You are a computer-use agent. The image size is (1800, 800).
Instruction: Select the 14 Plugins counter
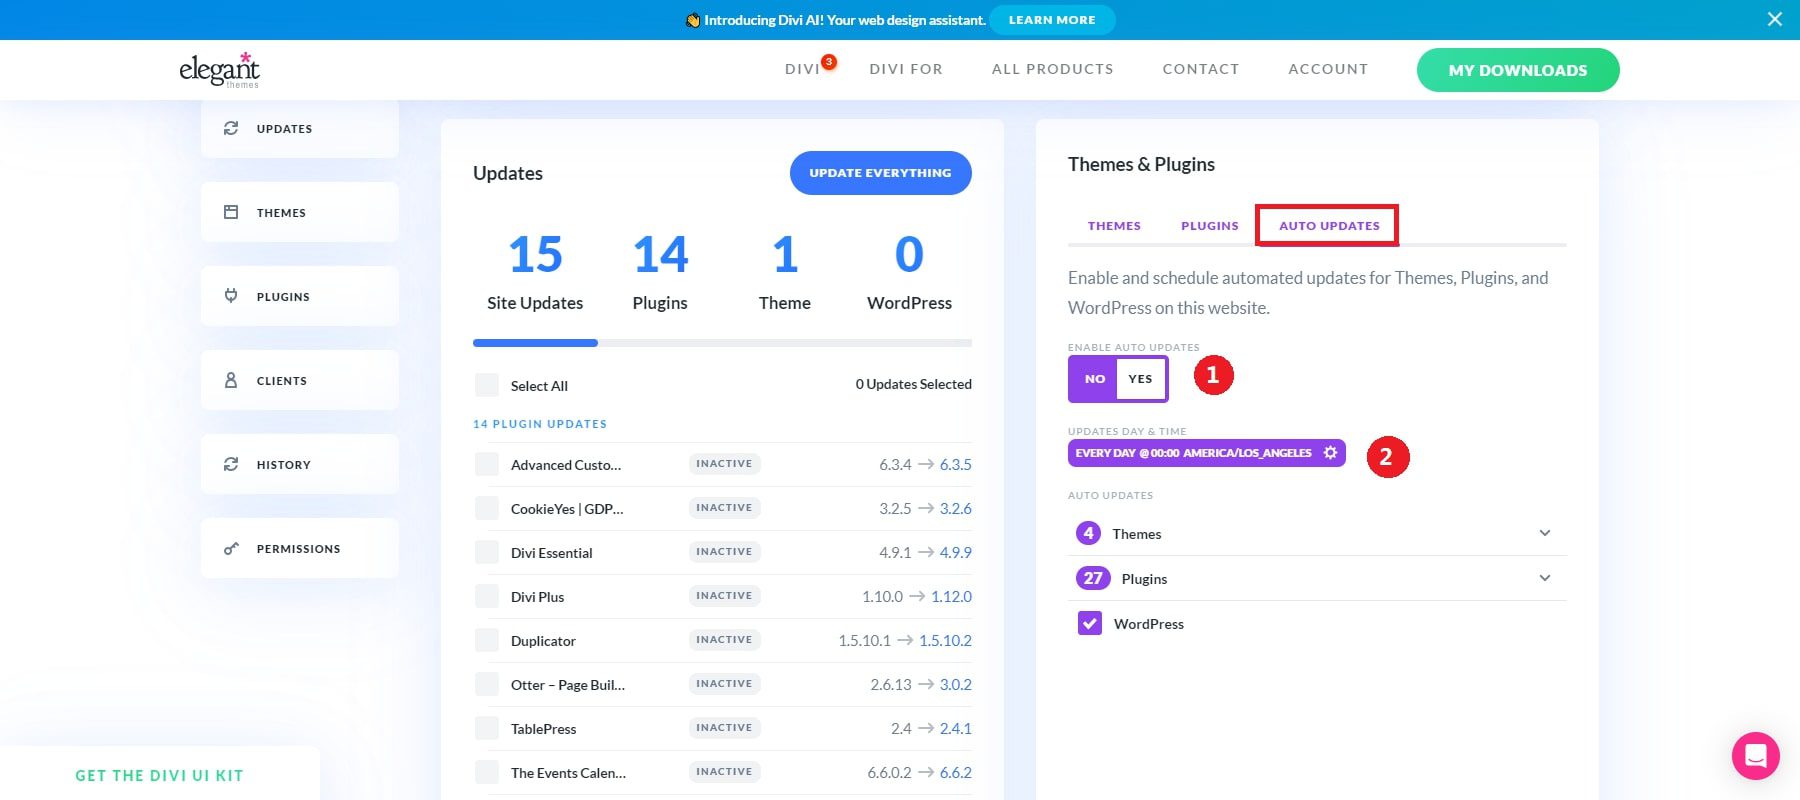point(660,272)
